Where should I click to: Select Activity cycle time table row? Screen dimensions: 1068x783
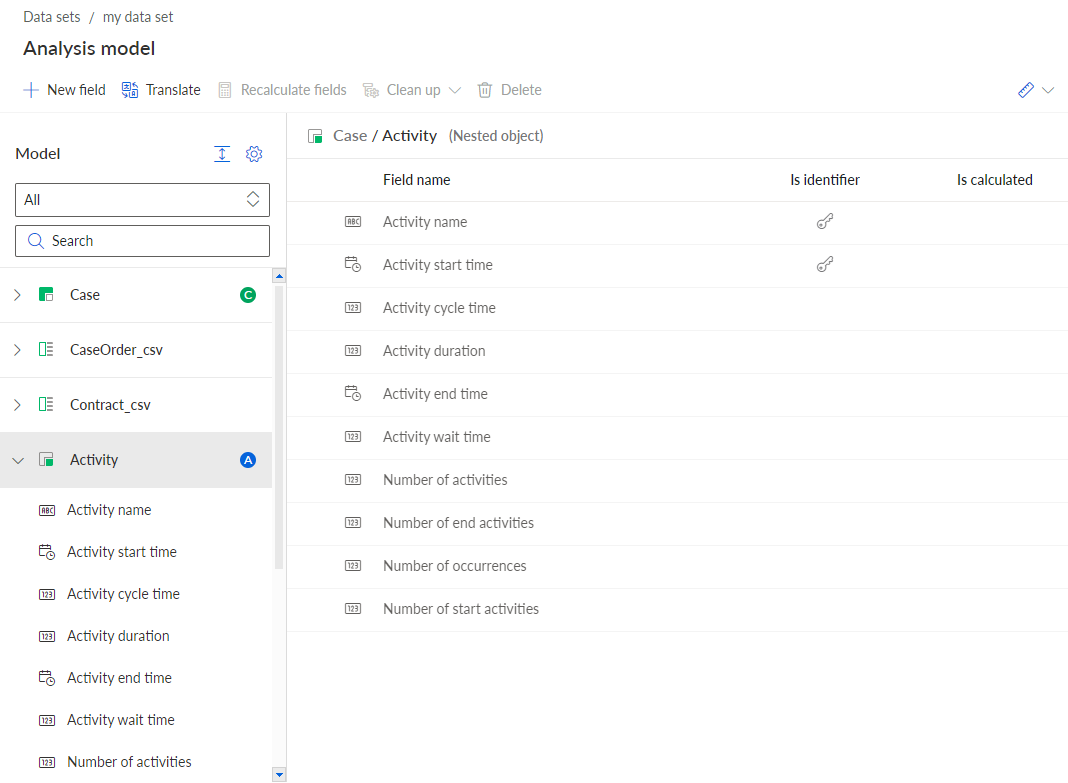[x=677, y=308]
